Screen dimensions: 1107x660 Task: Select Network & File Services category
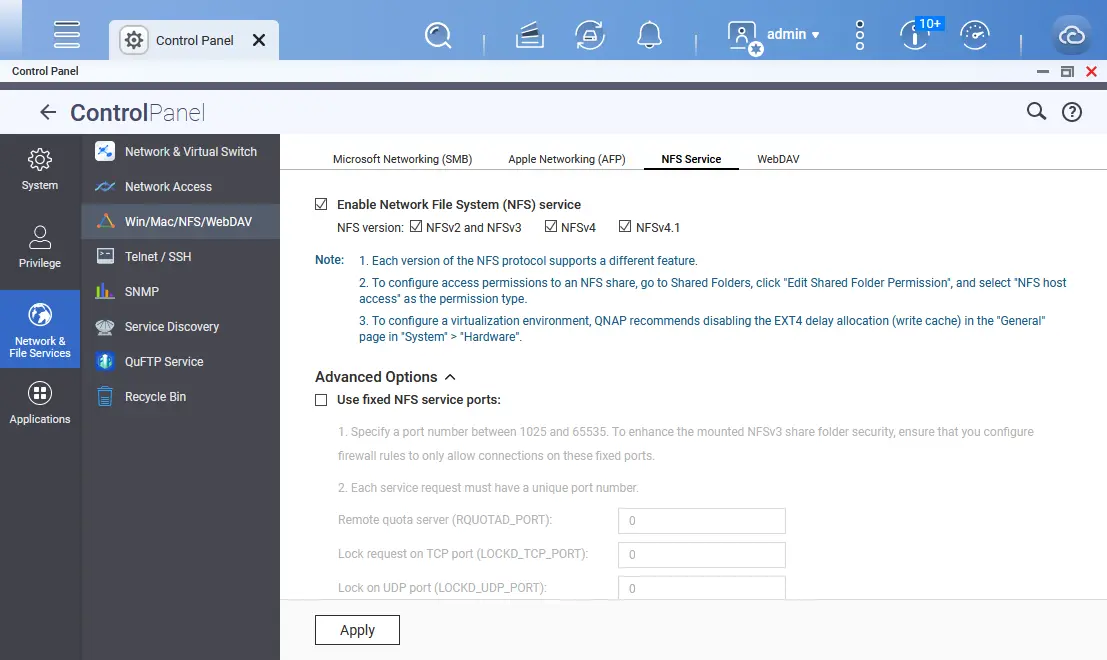coord(40,330)
